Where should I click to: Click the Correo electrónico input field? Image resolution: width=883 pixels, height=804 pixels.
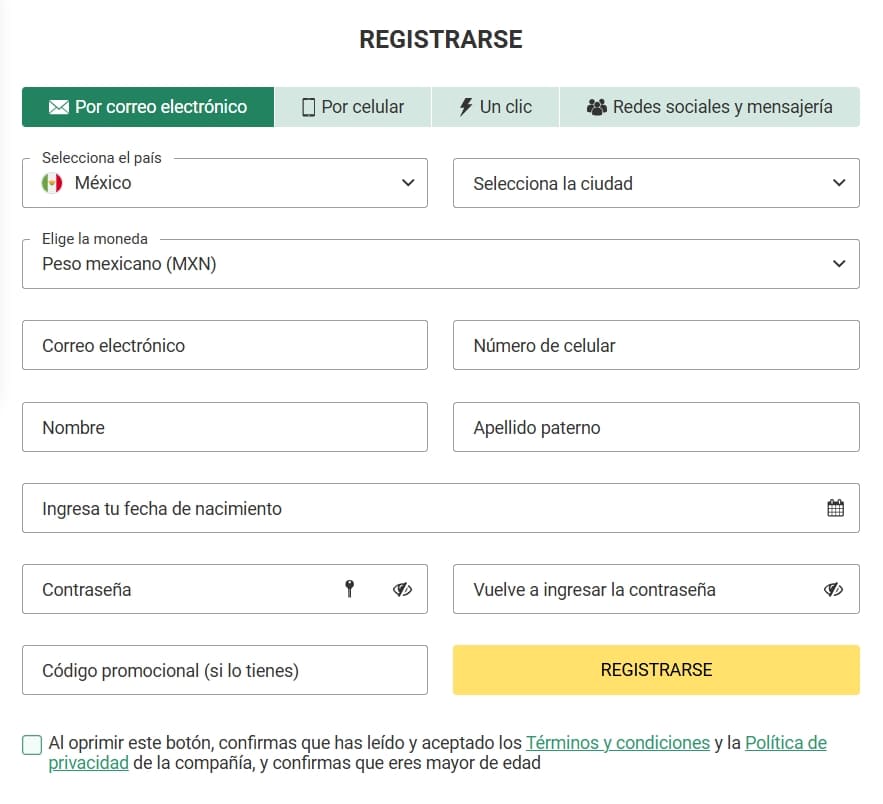(224, 345)
